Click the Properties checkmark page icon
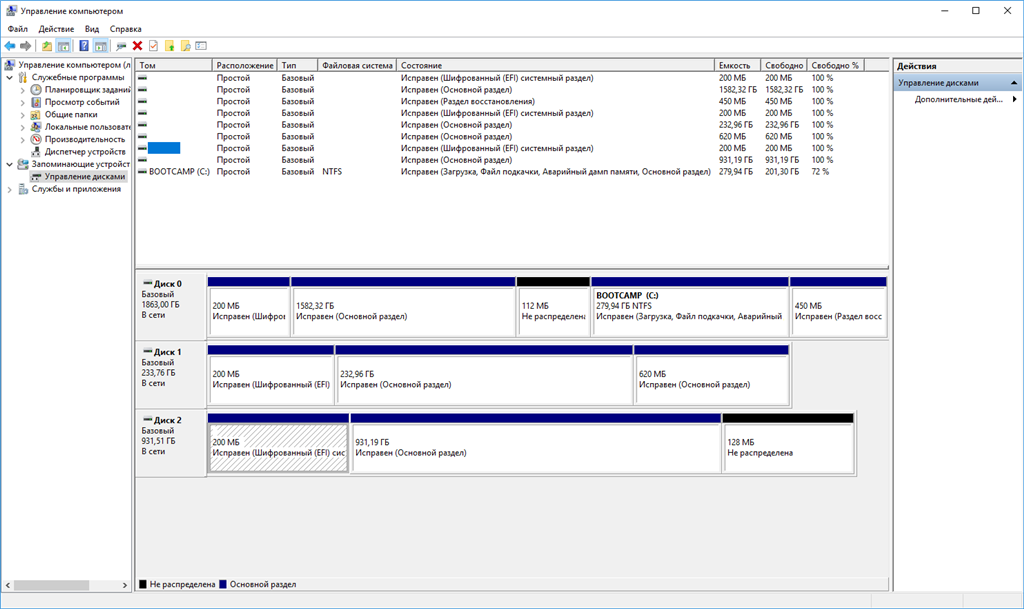Image resolution: width=1024 pixels, height=609 pixels. click(x=153, y=46)
